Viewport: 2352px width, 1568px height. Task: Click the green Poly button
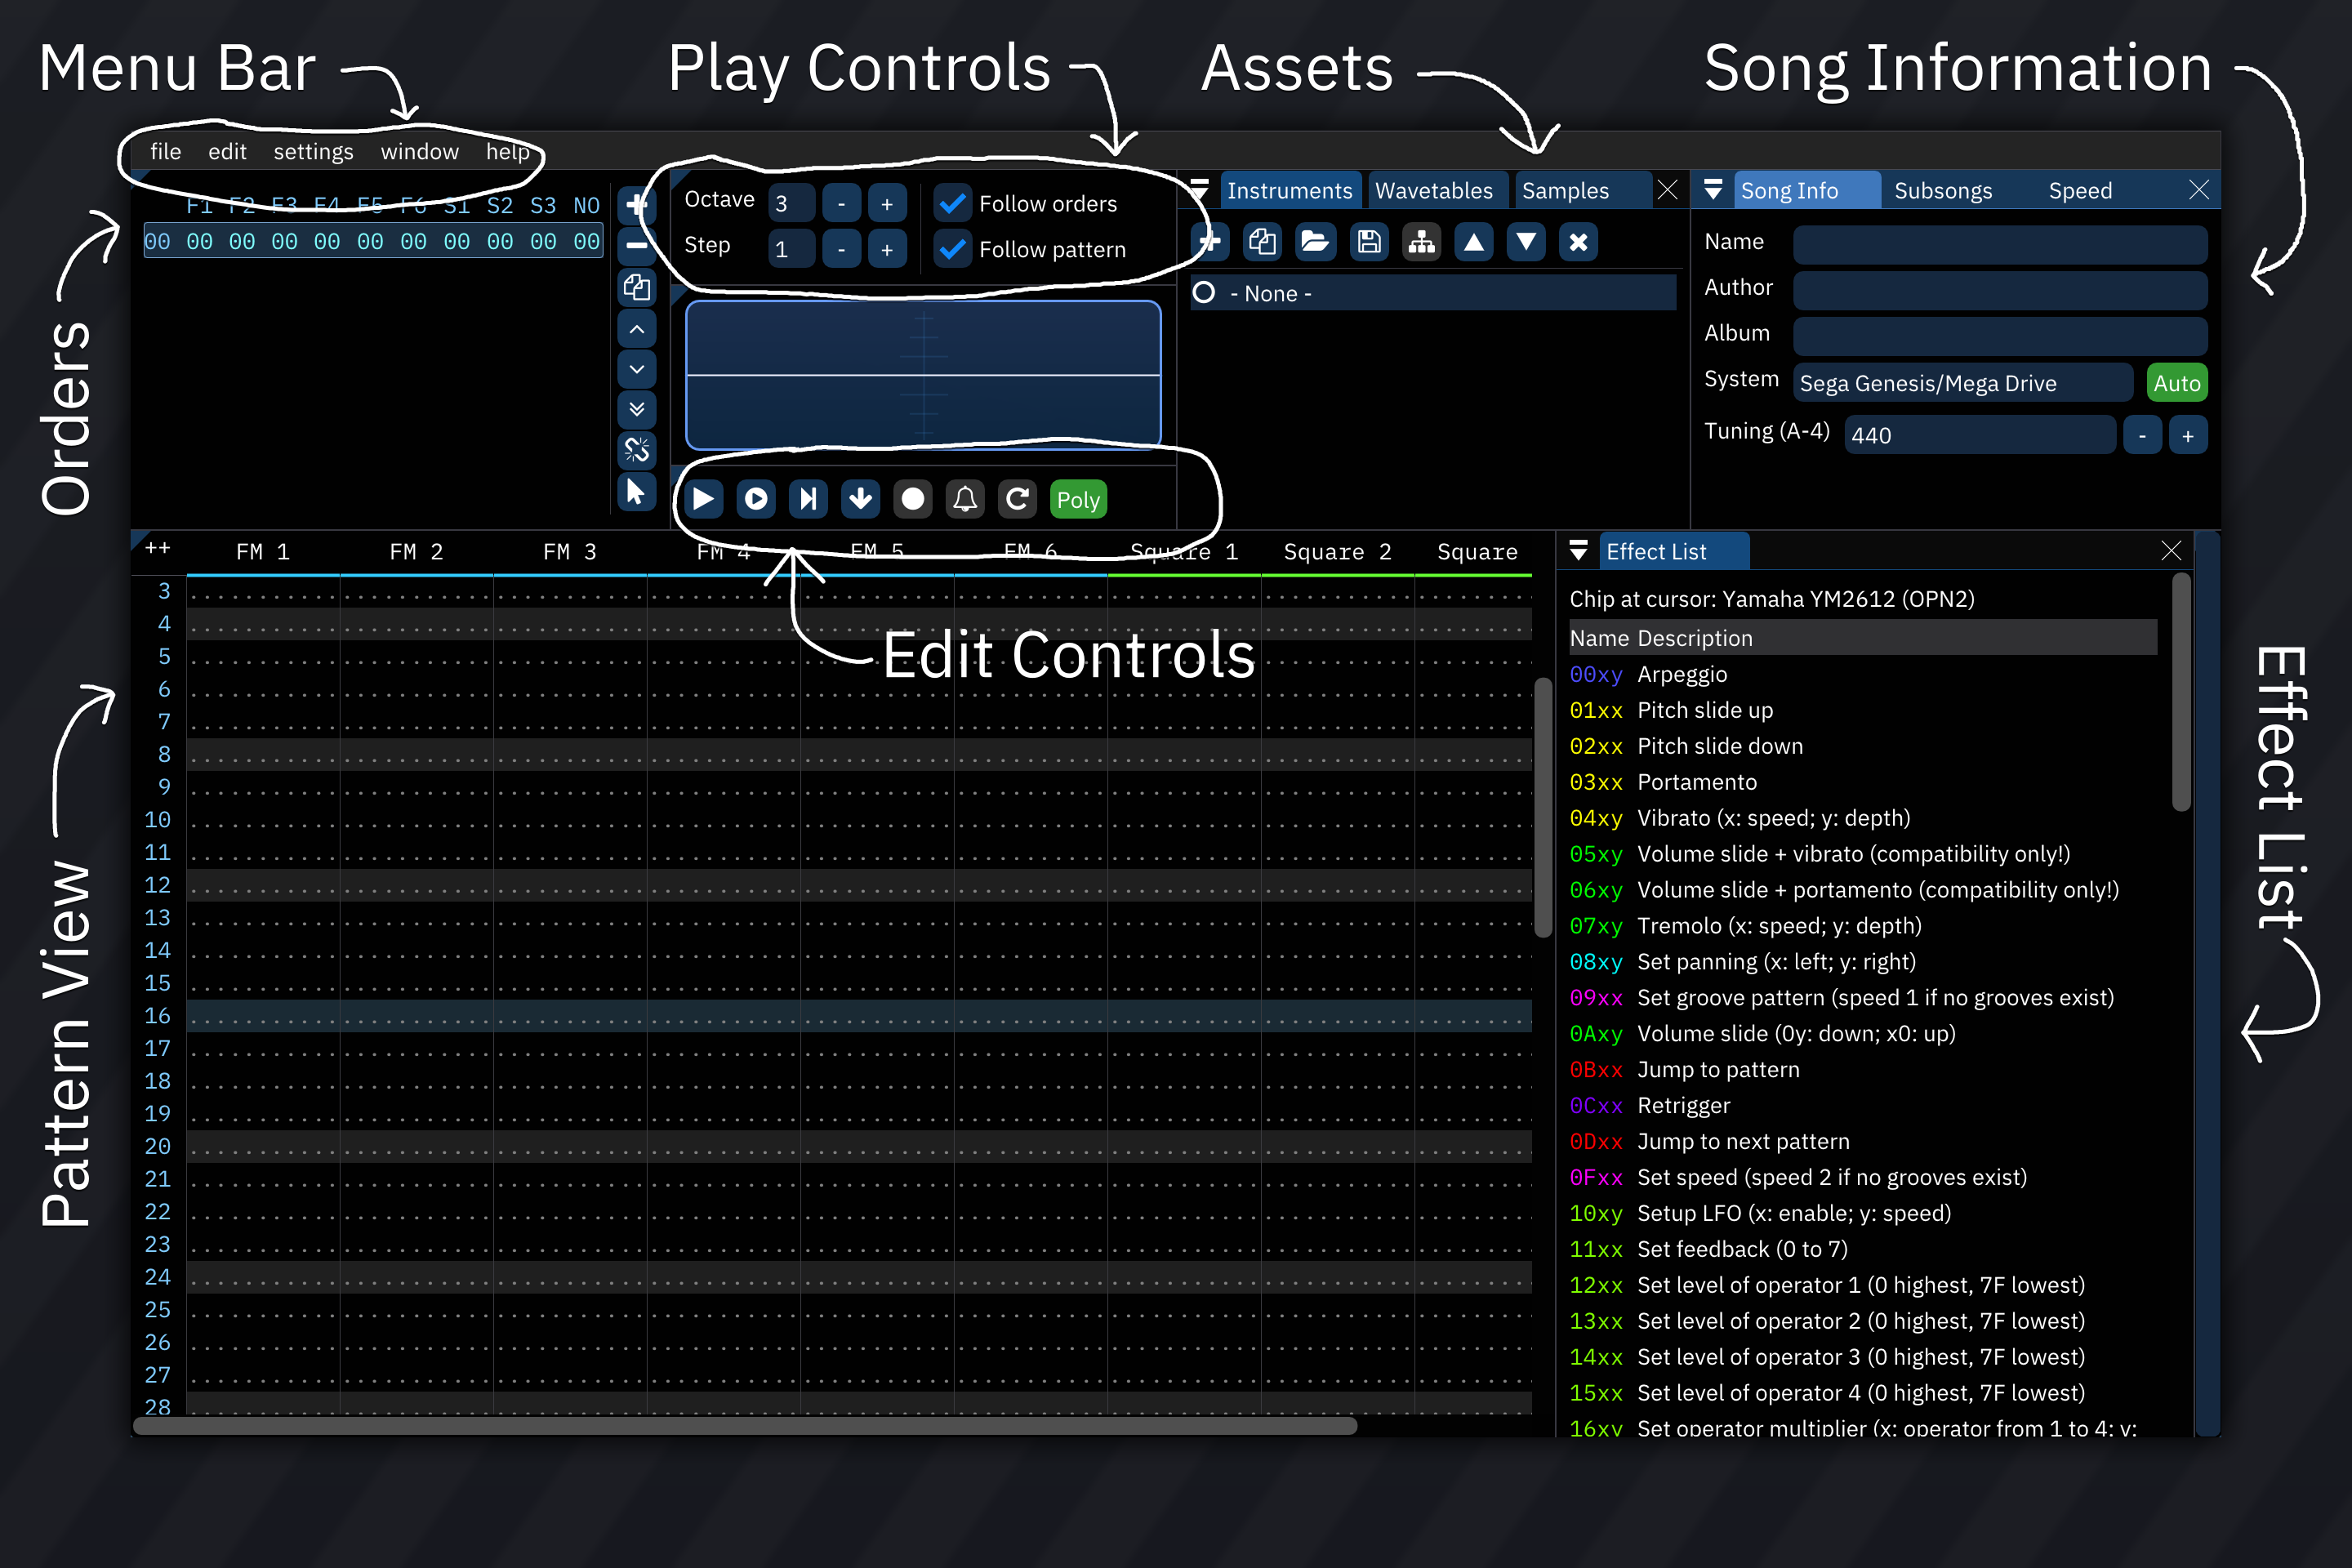point(1078,499)
